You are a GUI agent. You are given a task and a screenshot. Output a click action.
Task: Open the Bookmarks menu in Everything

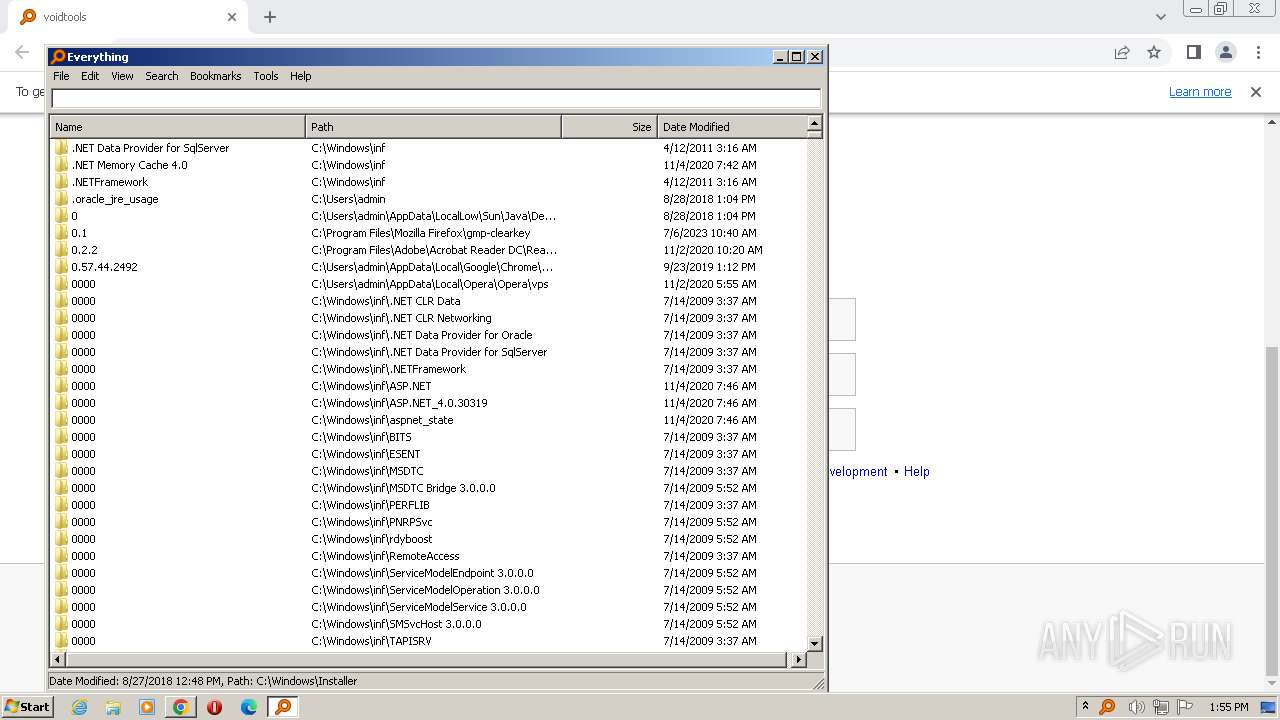[x=215, y=76]
